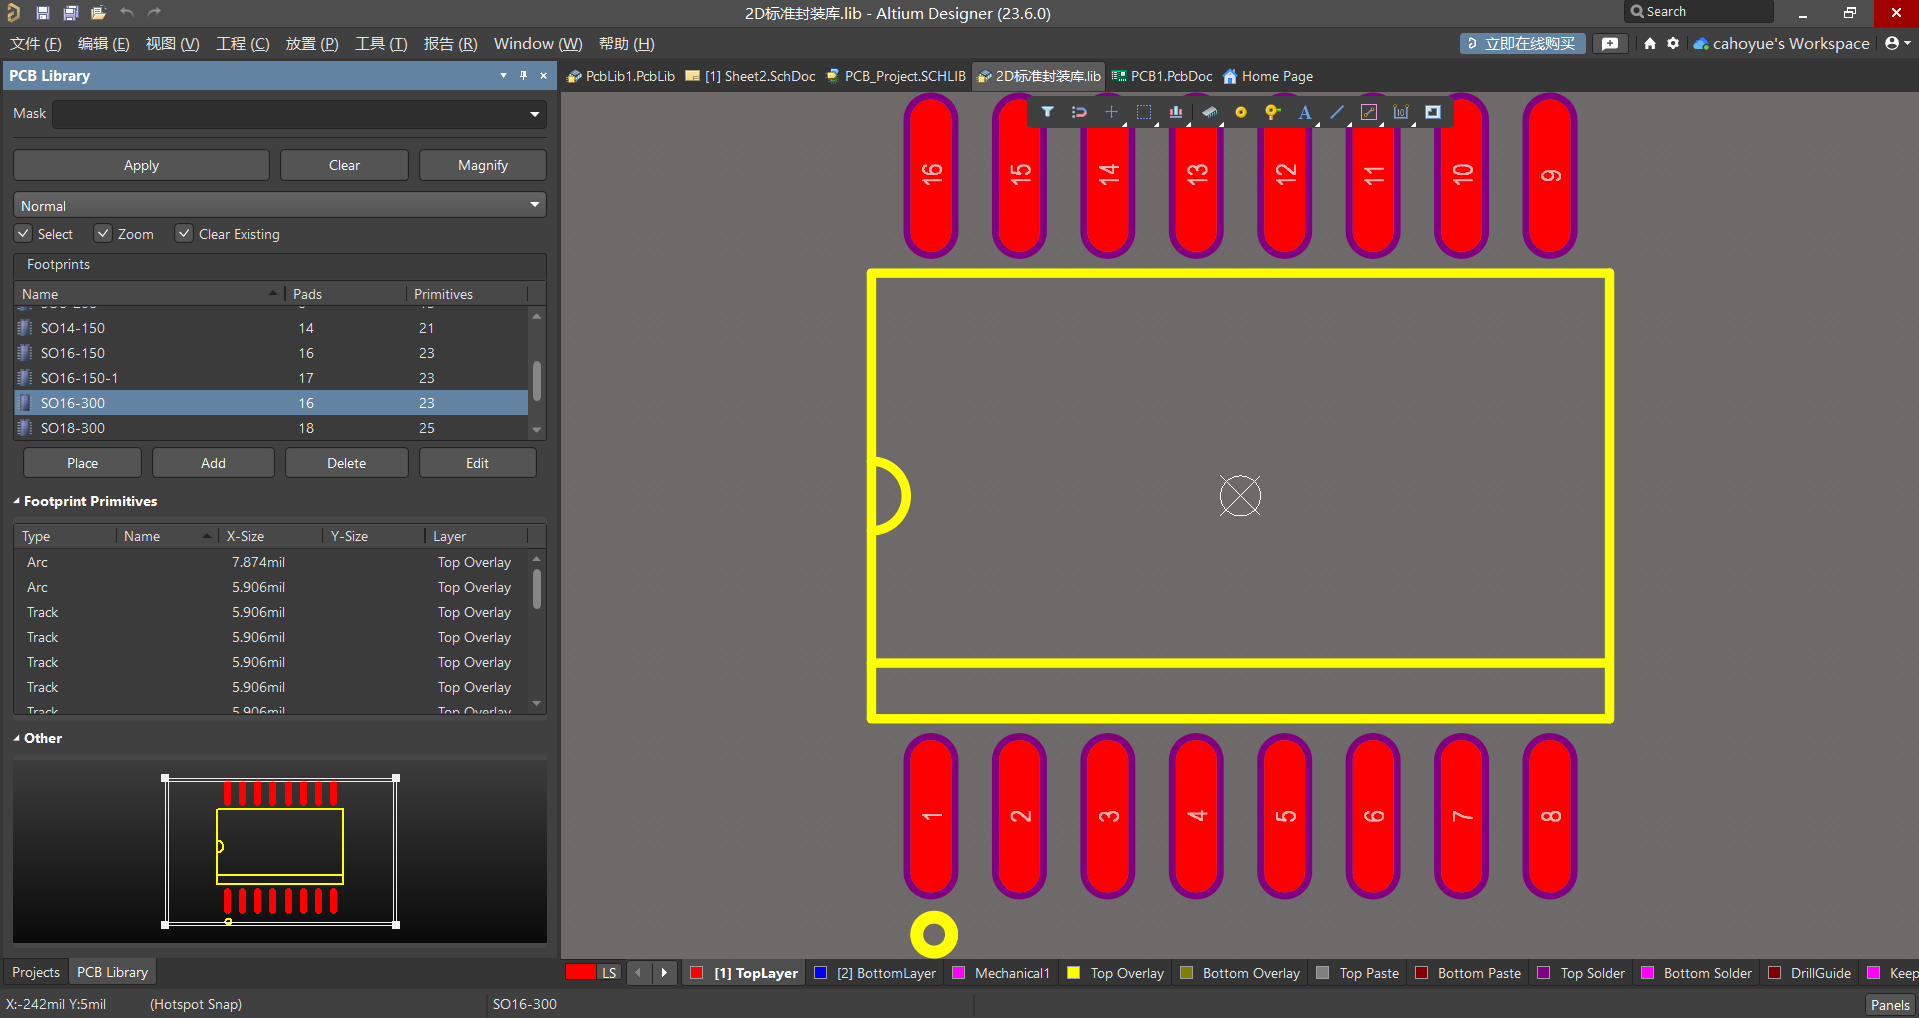The height and width of the screenshot is (1018, 1919).
Task: Open the Normal mode dropdown
Action: (535, 205)
